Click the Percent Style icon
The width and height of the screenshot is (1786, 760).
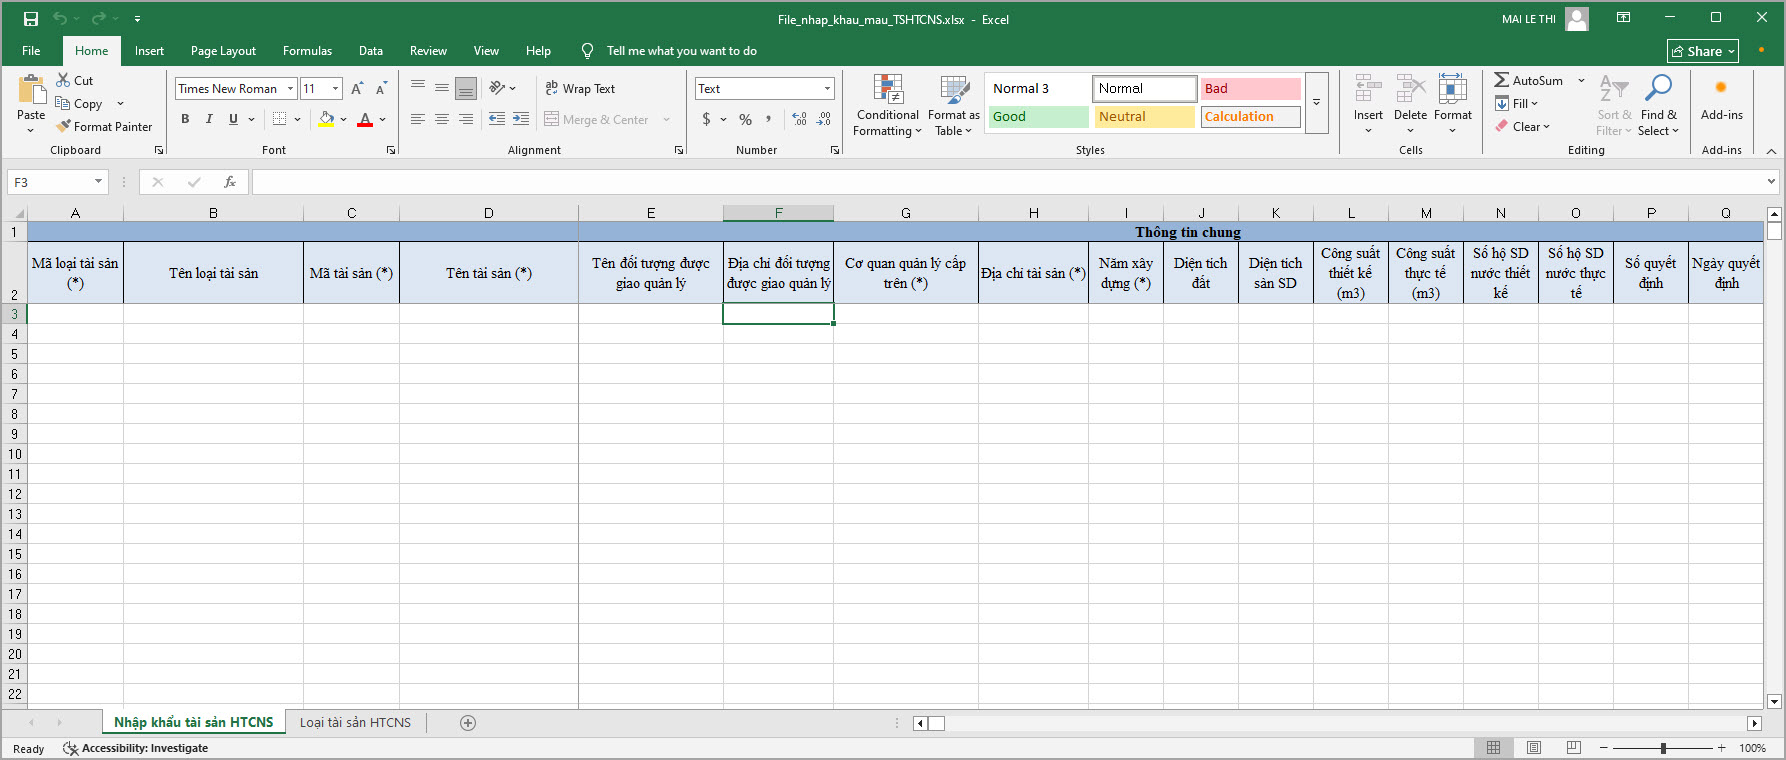pyautogui.click(x=745, y=119)
